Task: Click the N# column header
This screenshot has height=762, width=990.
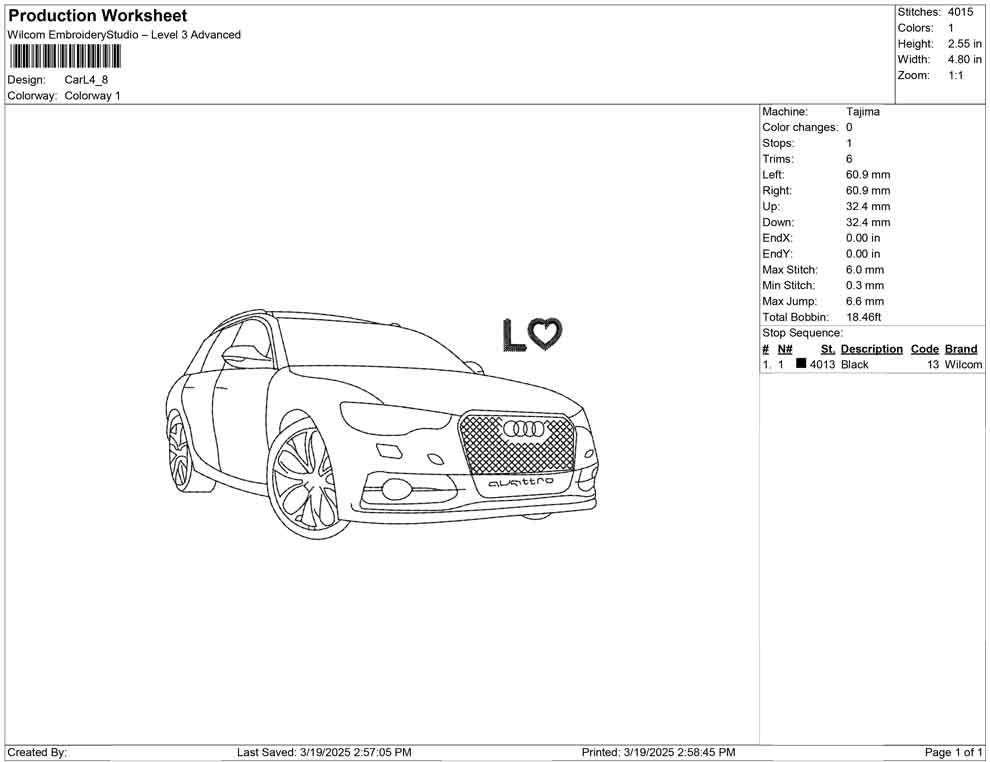Action: 785,349
